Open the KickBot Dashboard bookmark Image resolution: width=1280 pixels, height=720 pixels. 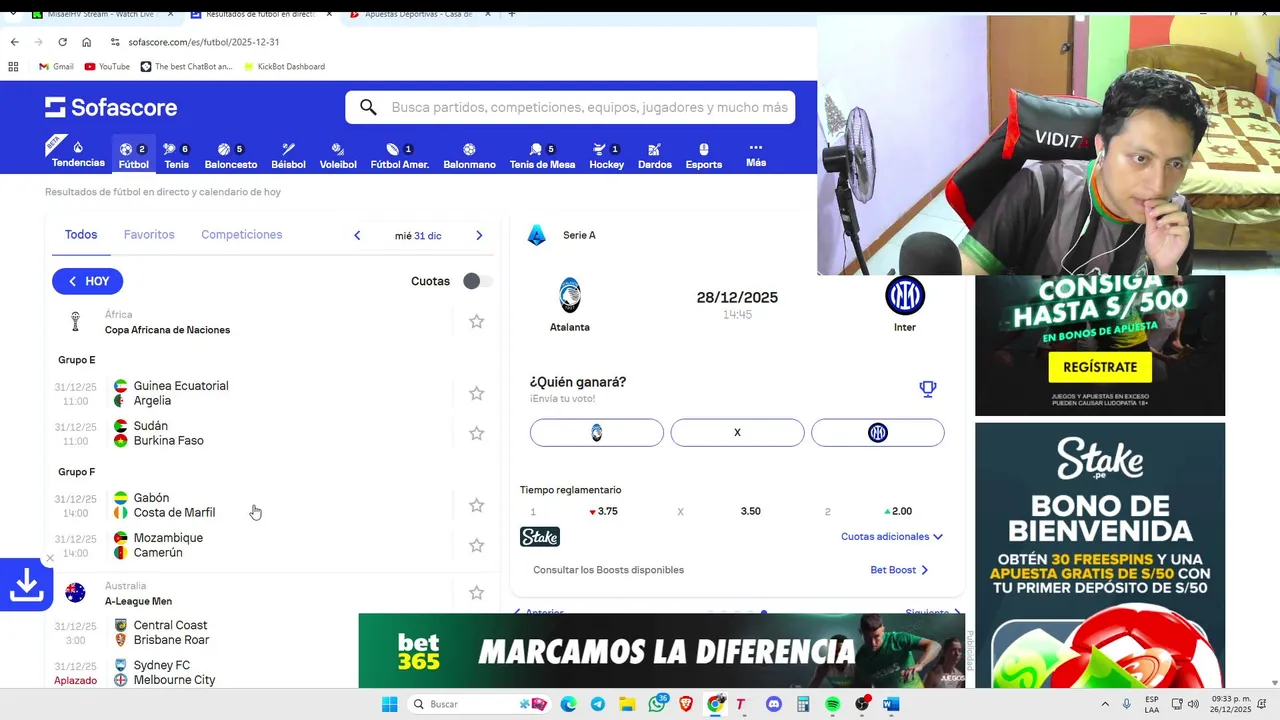[x=284, y=66]
